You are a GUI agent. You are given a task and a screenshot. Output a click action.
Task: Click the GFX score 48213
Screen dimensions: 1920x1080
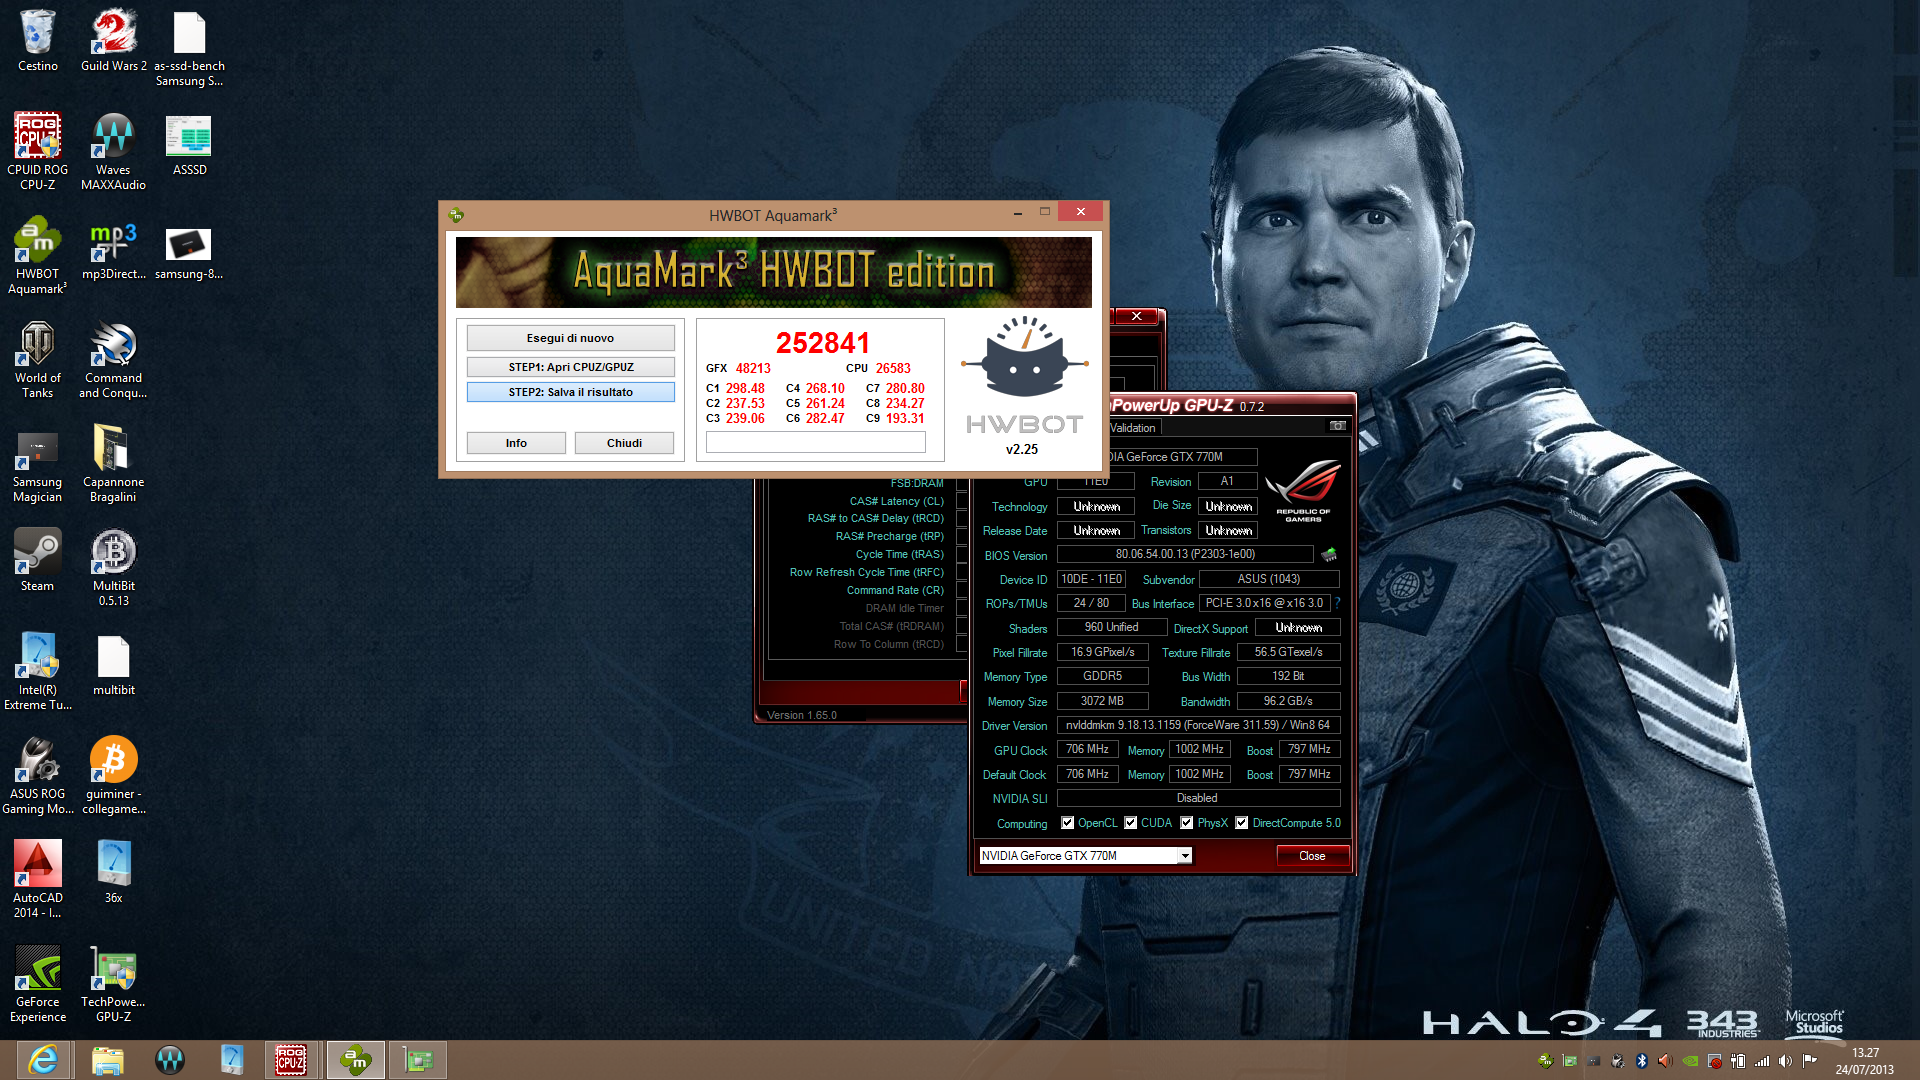753,368
